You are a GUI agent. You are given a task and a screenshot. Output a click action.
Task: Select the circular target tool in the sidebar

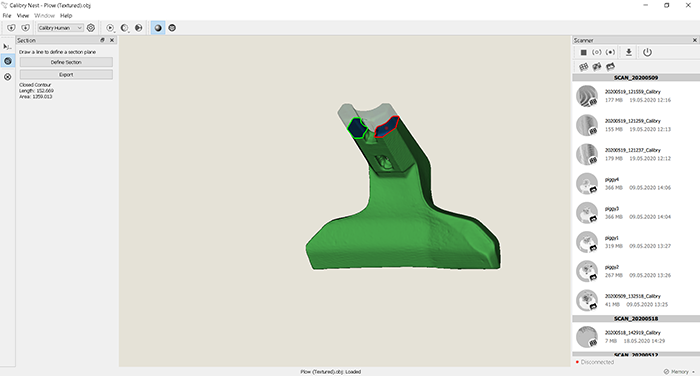click(8, 77)
